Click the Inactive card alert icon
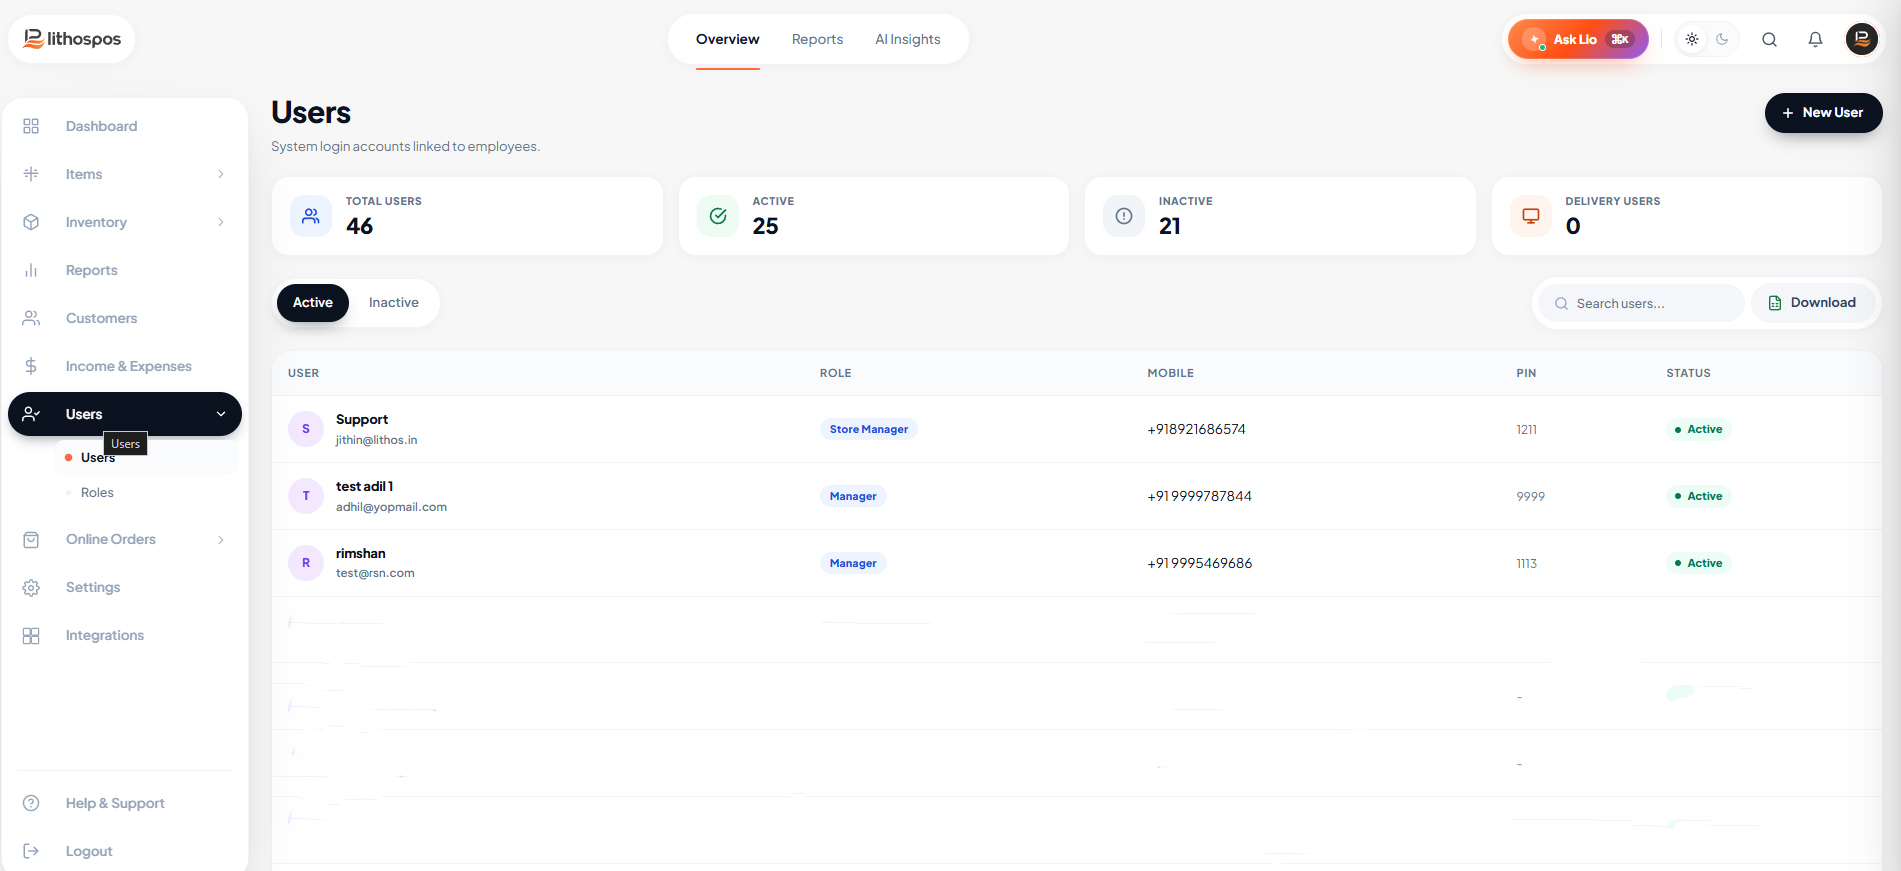Image resolution: width=1901 pixels, height=871 pixels. (1124, 216)
